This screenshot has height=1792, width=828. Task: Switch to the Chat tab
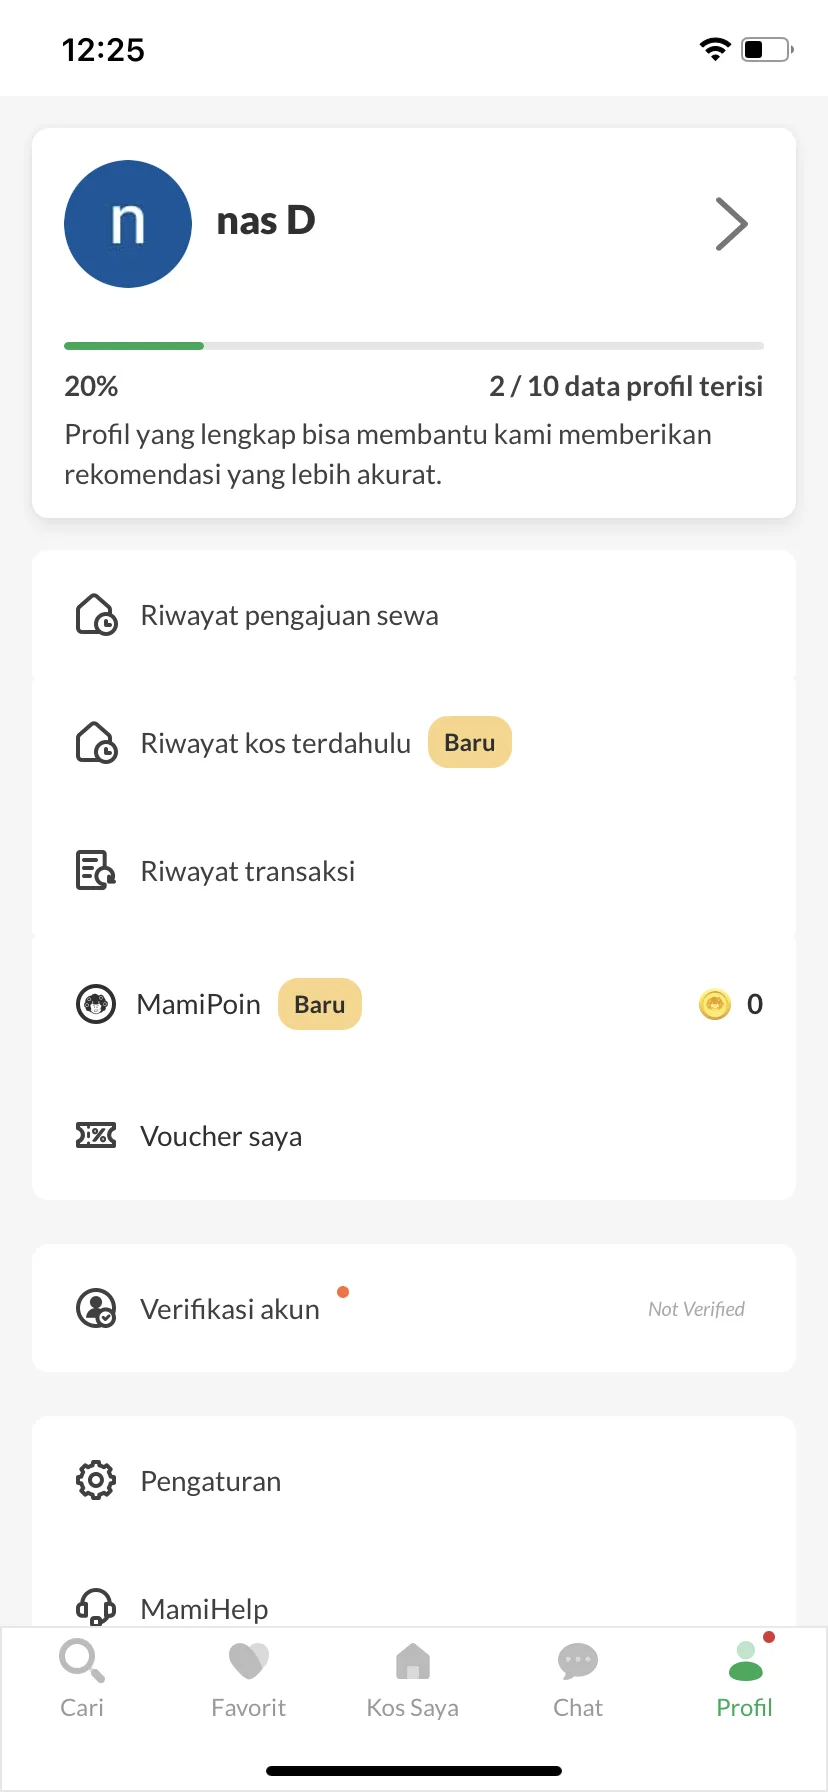[578, 1679]
